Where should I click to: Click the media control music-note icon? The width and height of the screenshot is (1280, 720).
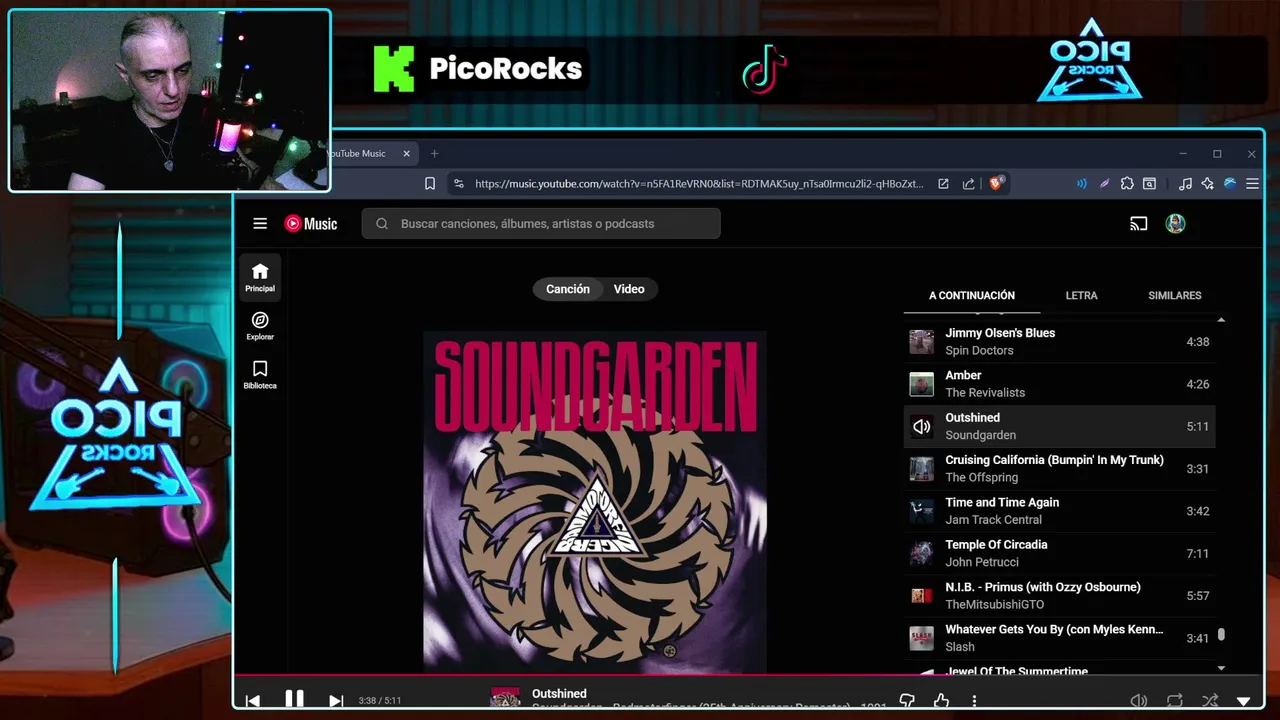point(1185,184)
